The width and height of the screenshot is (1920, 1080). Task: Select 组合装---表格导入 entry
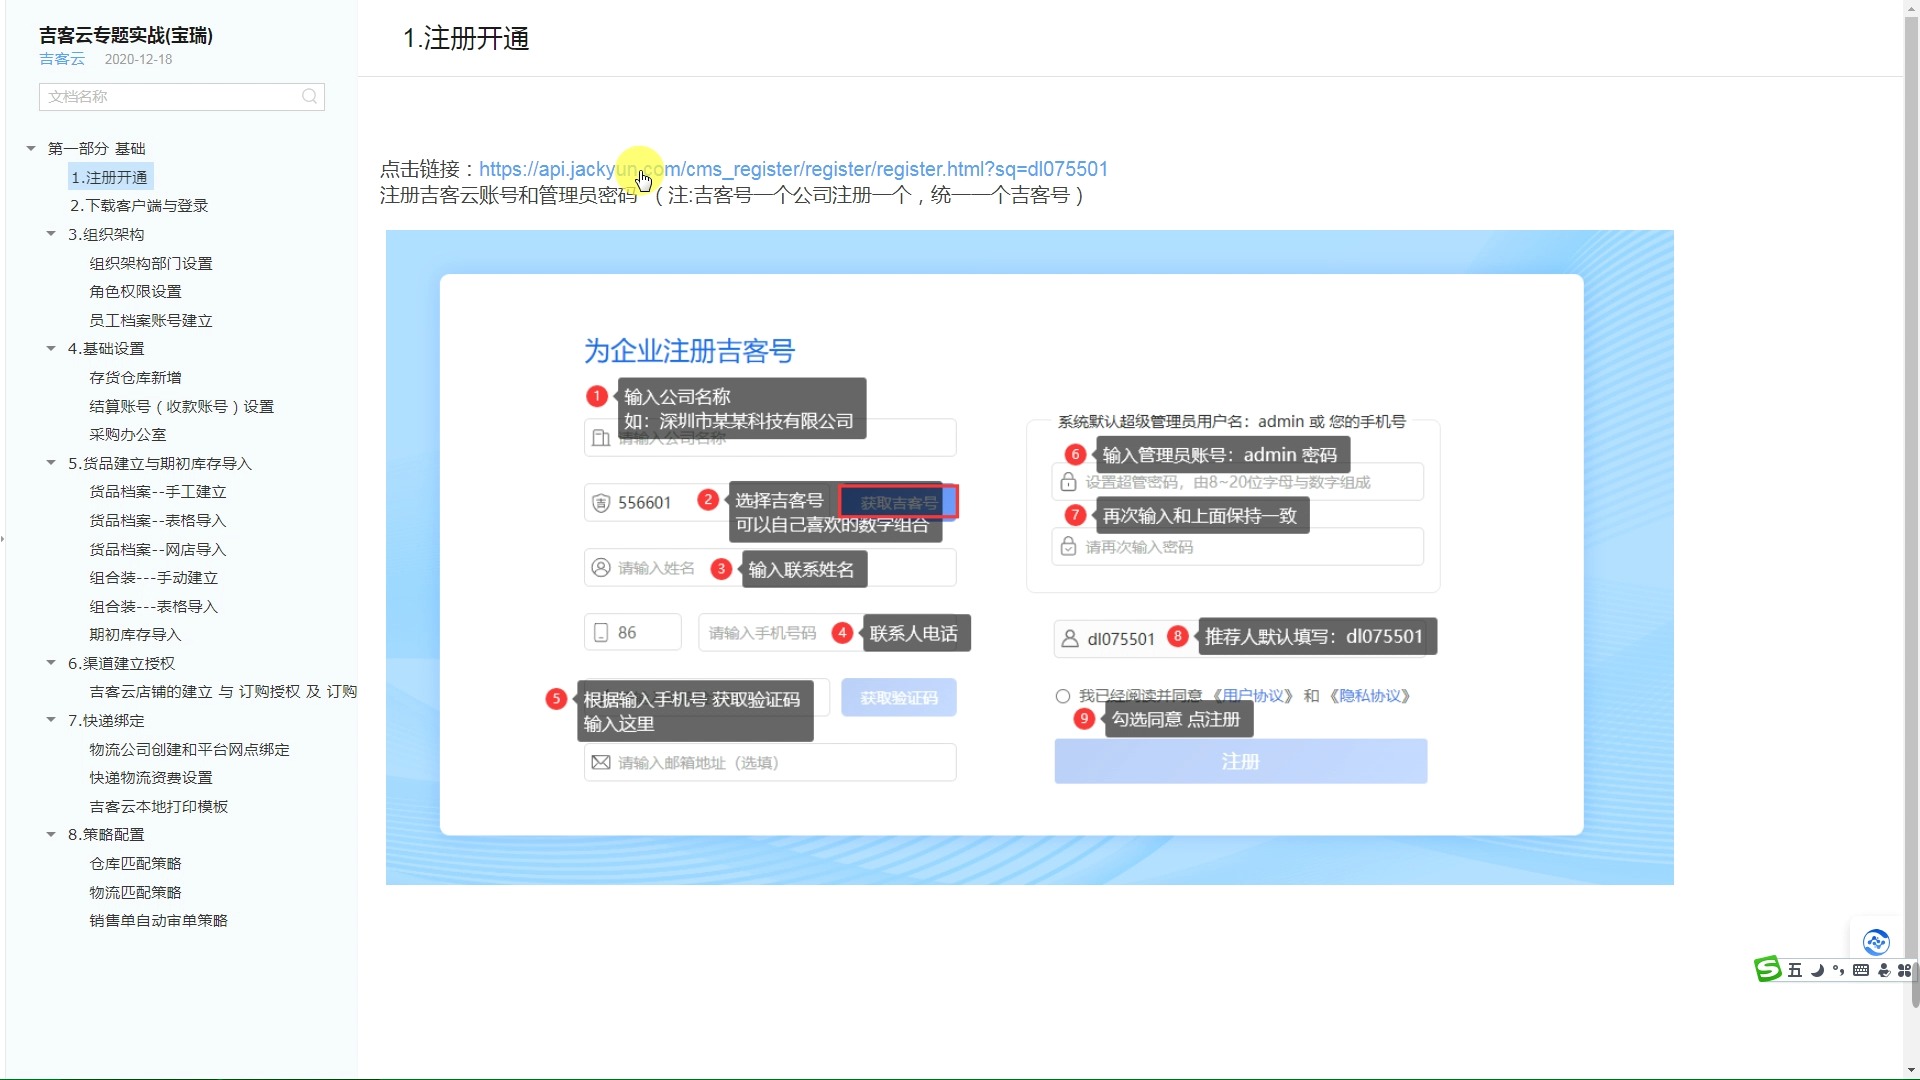(x=154, y=606)
